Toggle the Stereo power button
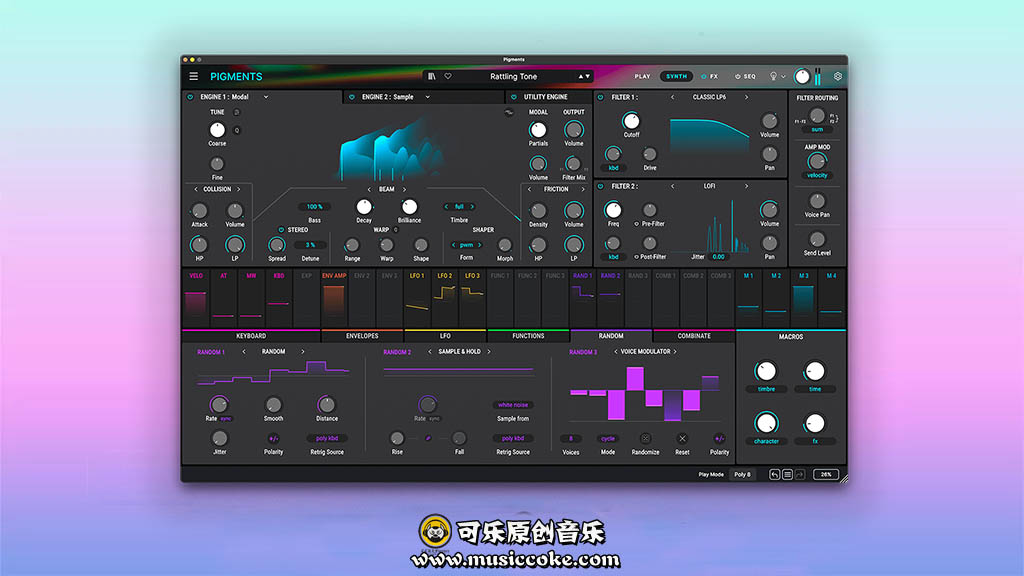This screenshot has width=1024, height=576. 281,230
